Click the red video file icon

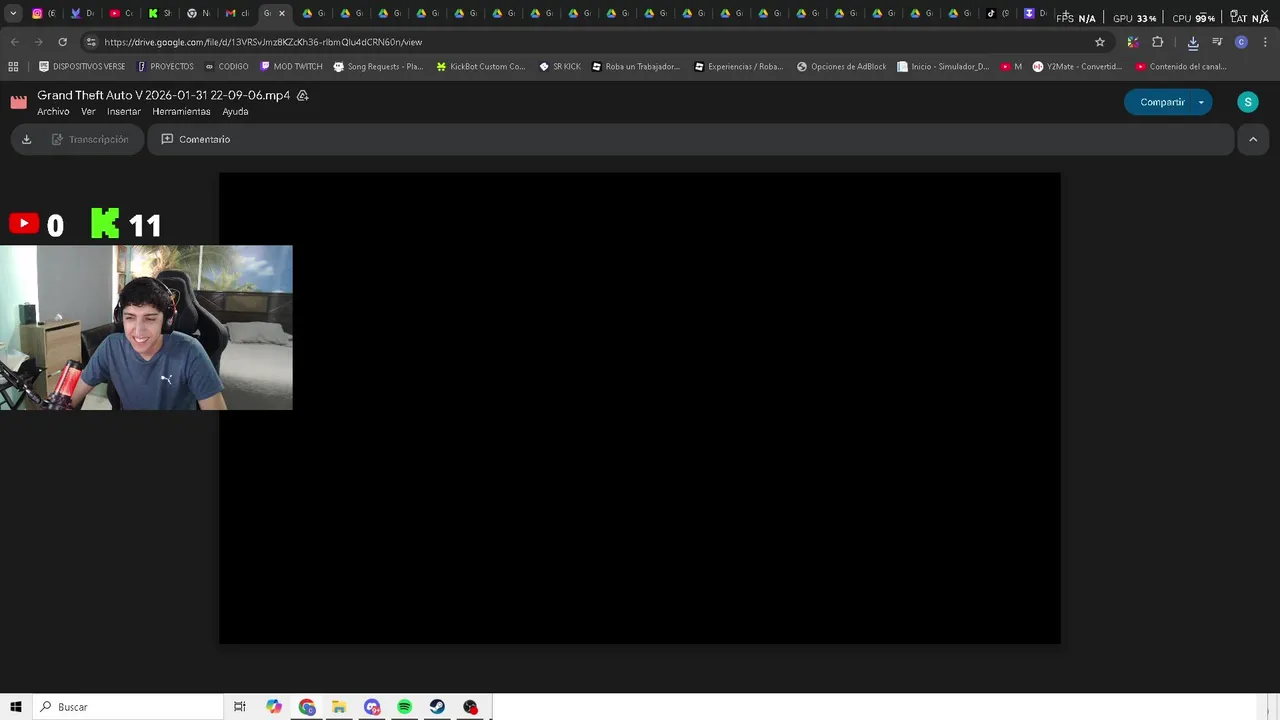[18, 102]
